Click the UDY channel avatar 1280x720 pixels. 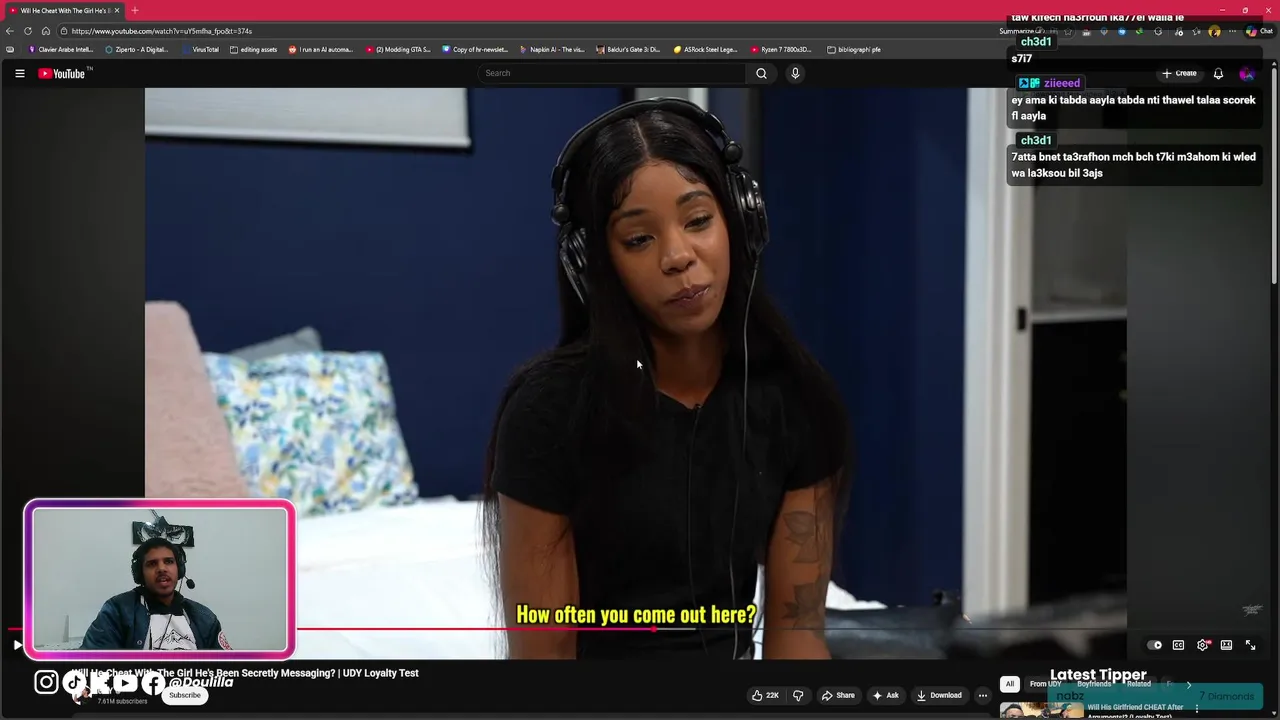(x=79, y=696)
